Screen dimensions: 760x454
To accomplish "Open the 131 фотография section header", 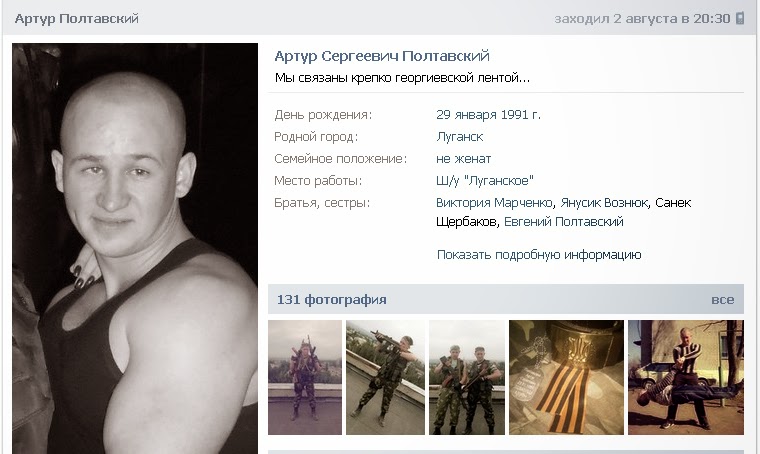I will tap(332, 300).
